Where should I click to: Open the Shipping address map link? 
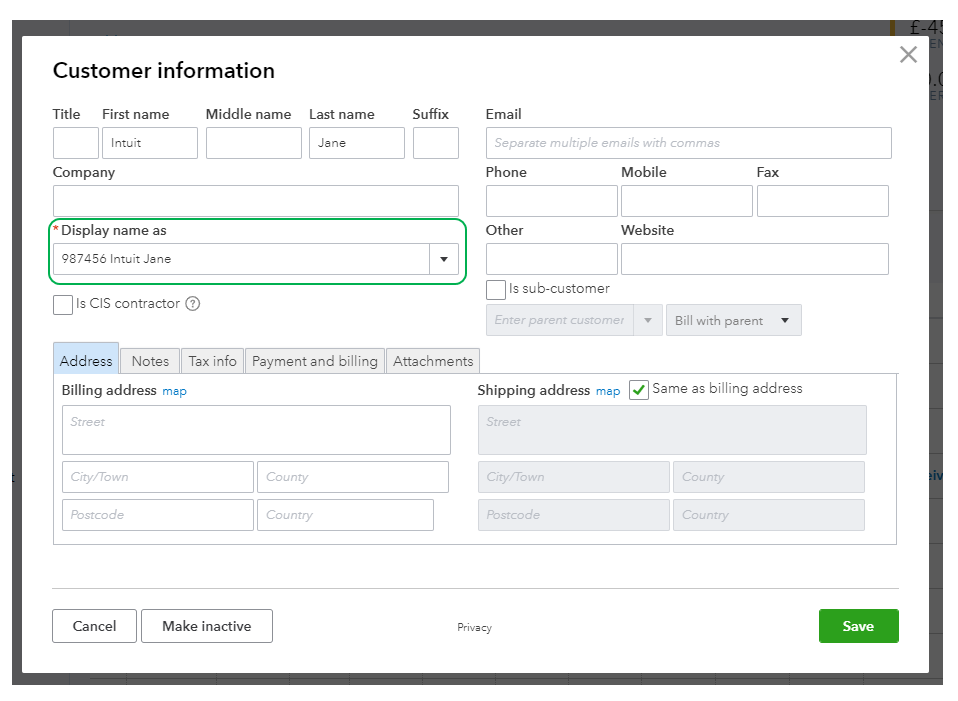(608, 391)
